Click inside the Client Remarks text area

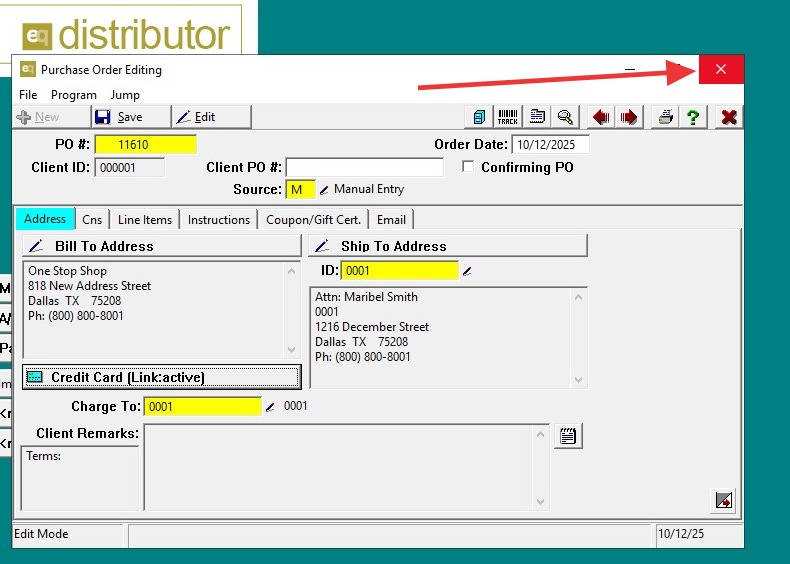coord(339,468)
